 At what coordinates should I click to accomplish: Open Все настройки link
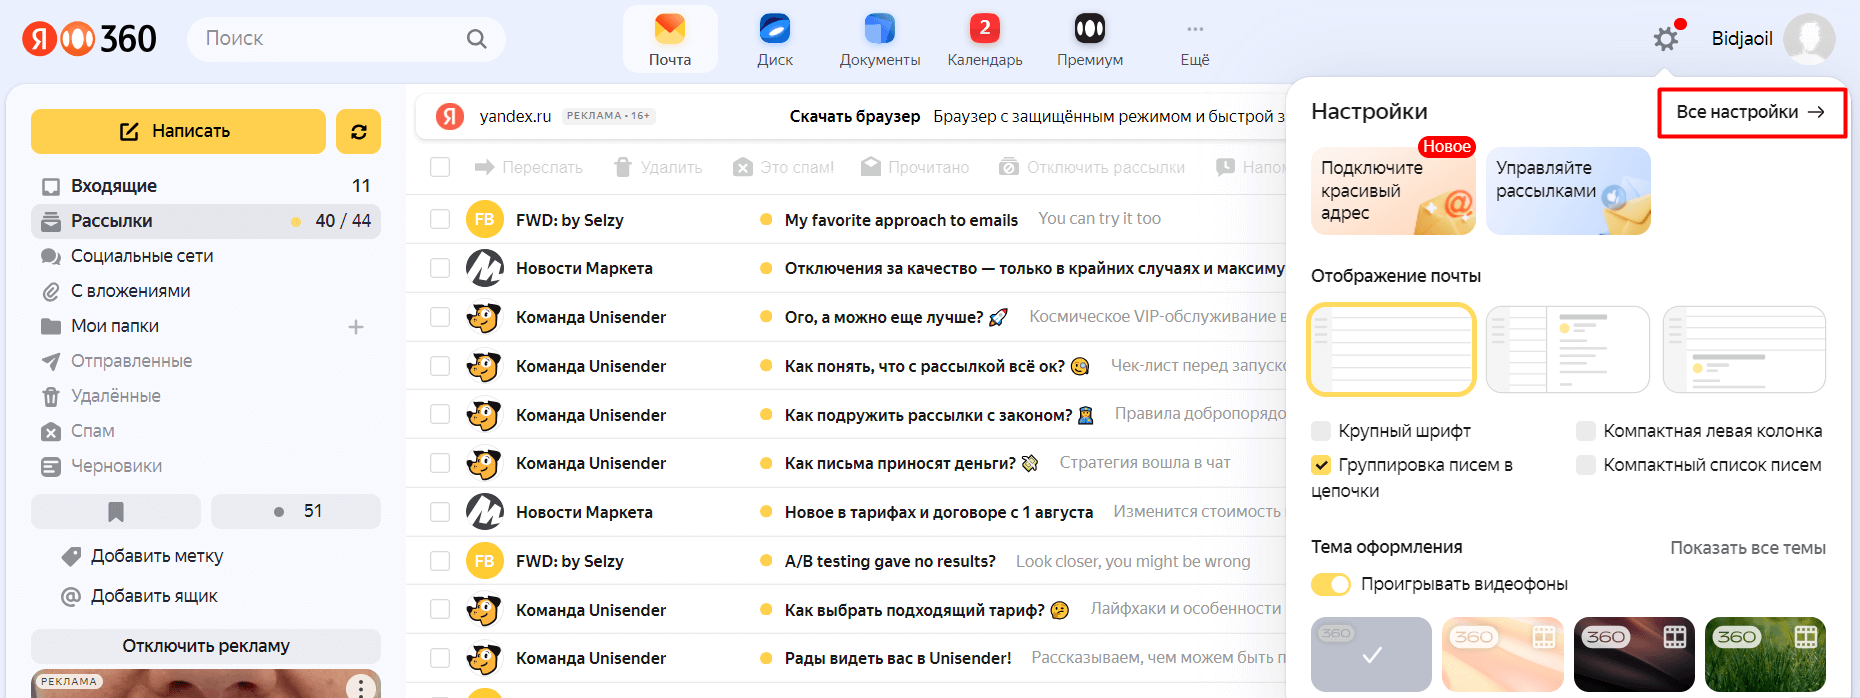pyautogui.click(x=1751, y=112)
